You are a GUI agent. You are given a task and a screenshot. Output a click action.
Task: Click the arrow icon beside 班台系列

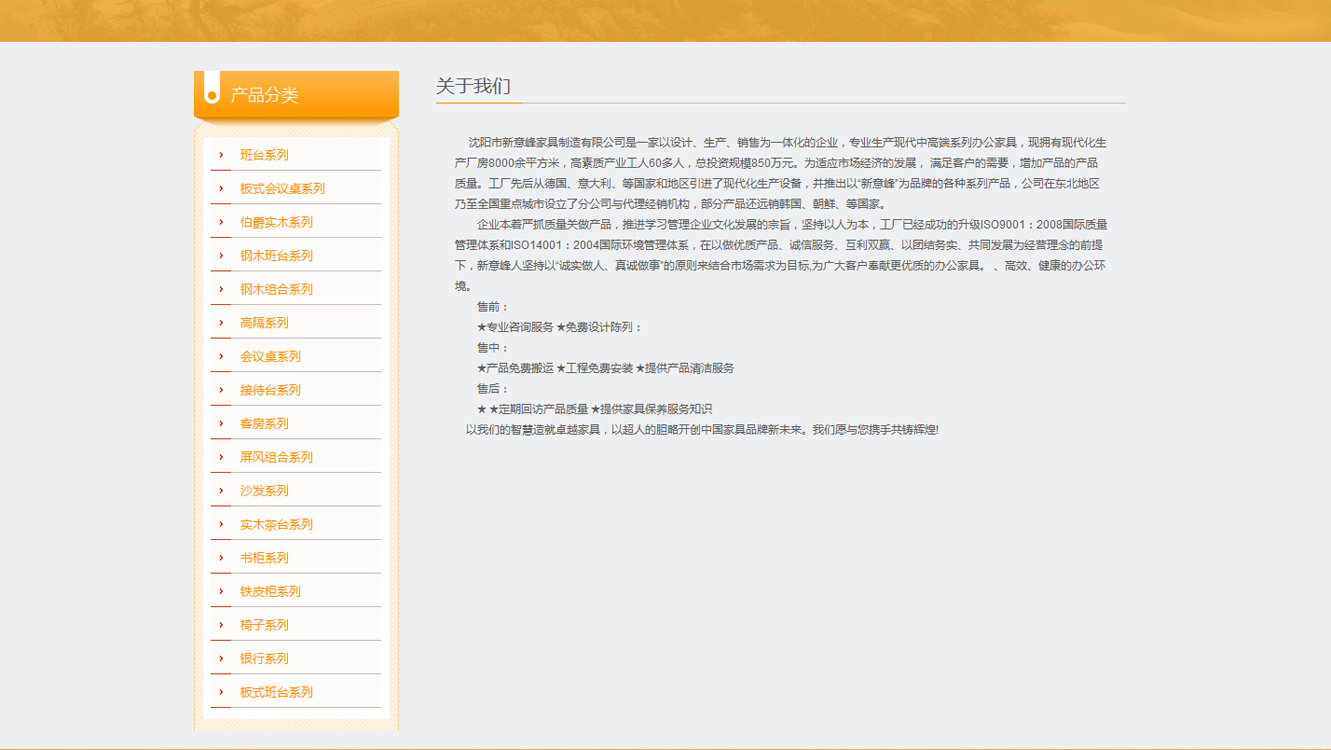(221, 155)
